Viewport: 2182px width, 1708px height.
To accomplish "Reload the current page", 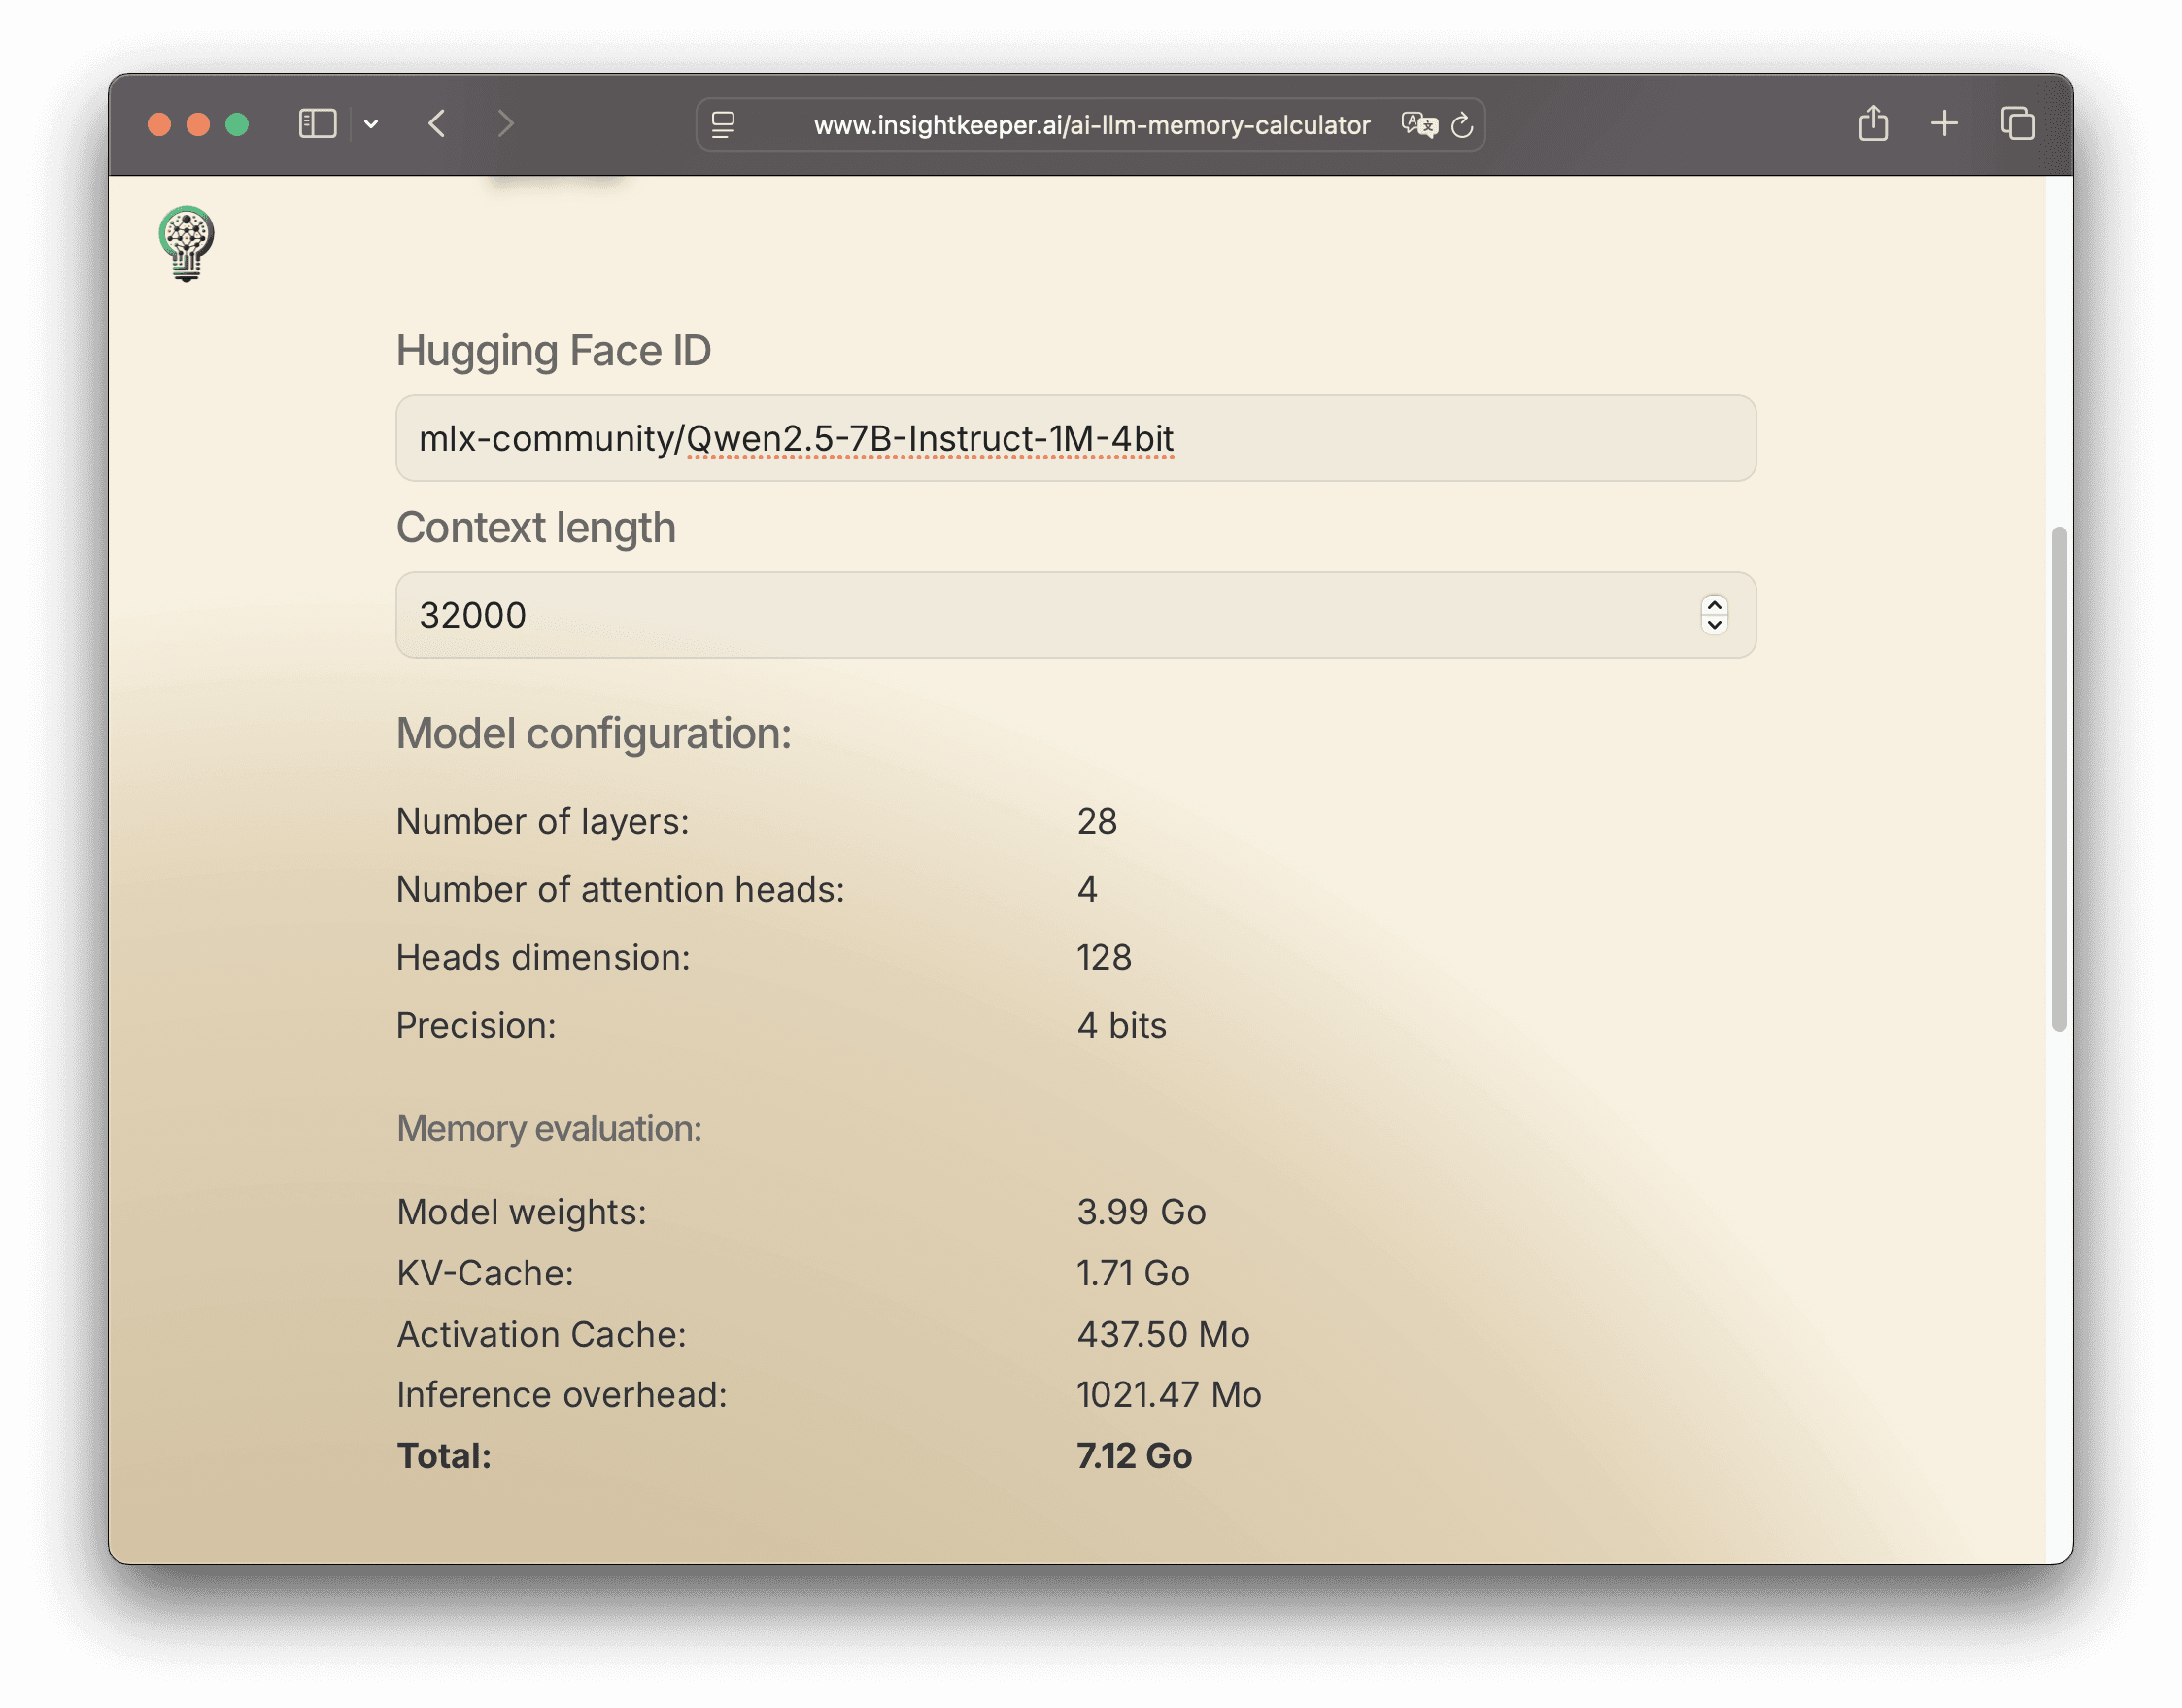I will click(x=1462, y=125).
